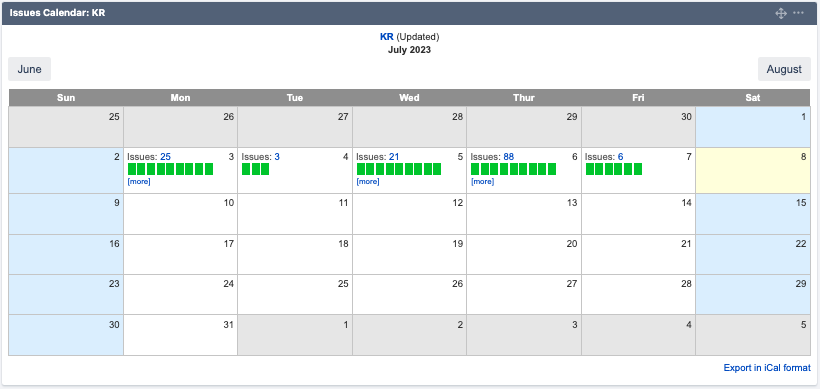The image size is (820, 389).
Task: Click last green issue square on July 5
Action: (437, 169)
